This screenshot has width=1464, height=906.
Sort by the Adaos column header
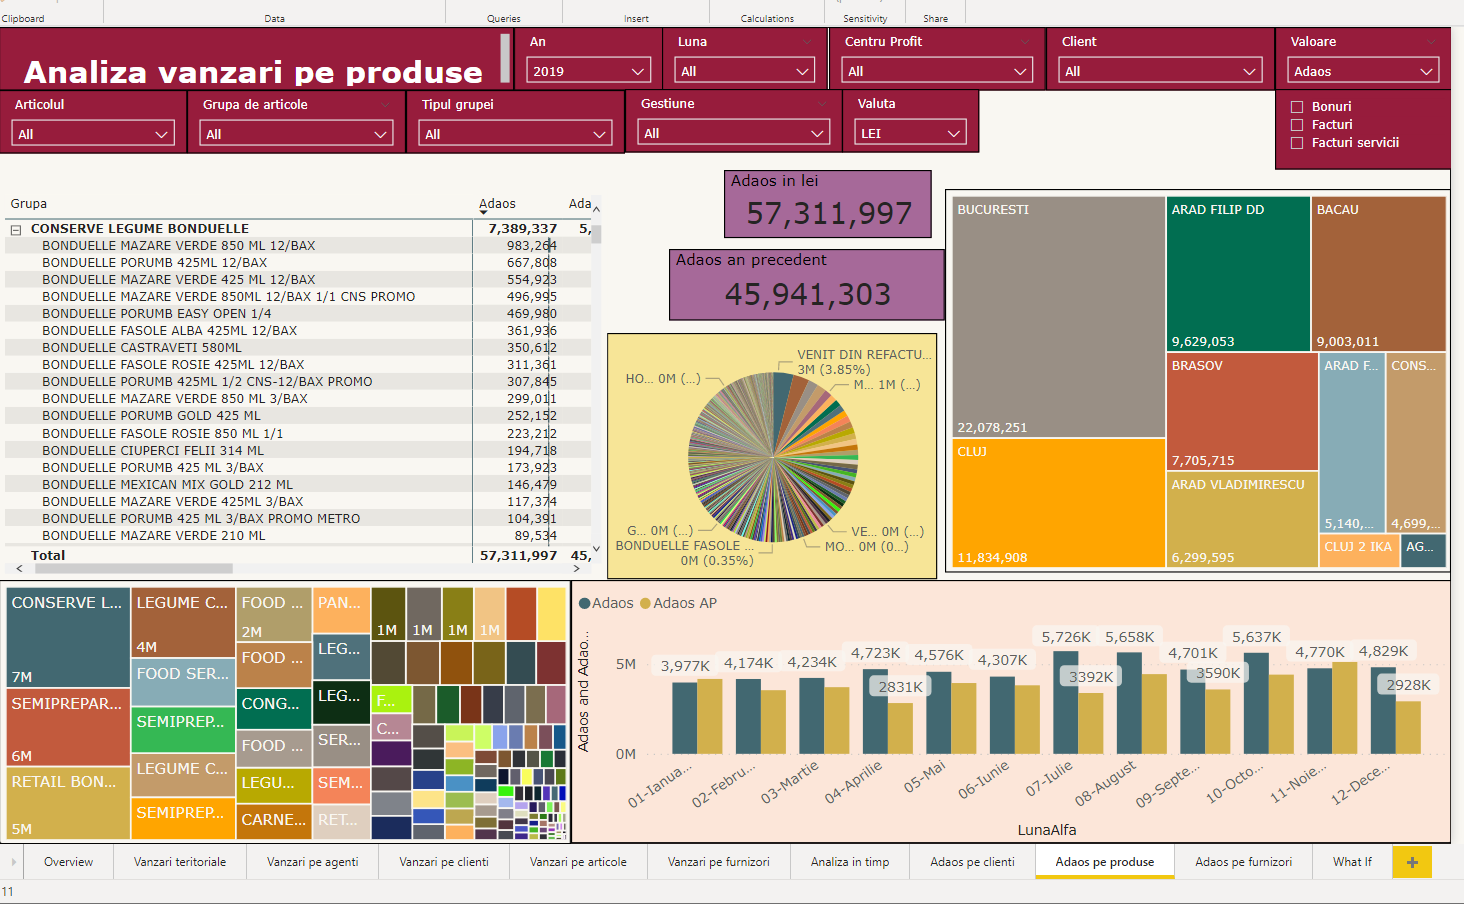click(x=497, y=204)
